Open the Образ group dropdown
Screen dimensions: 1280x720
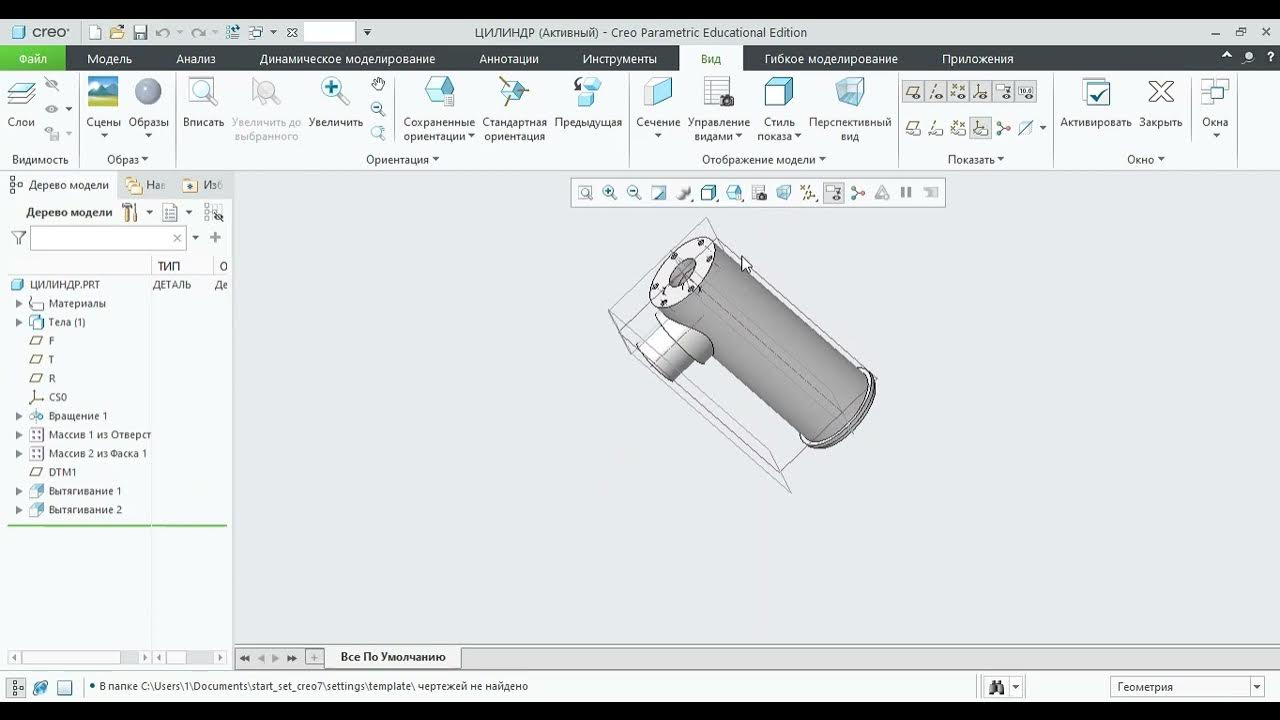(127, 160)
